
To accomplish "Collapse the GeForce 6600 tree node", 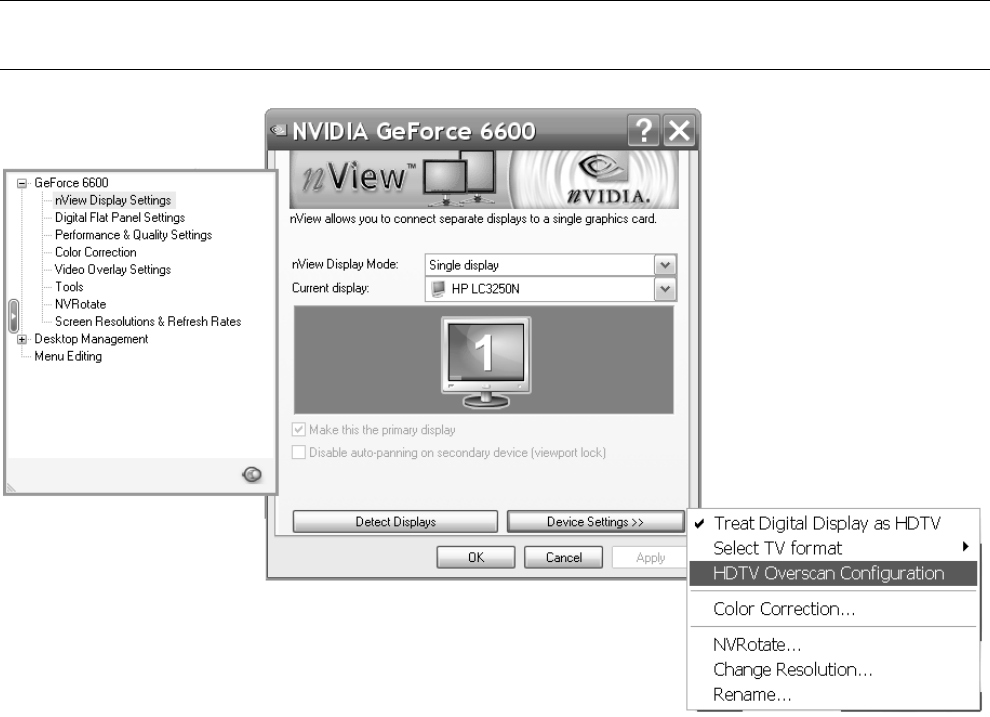I will (x=22, y=183).
